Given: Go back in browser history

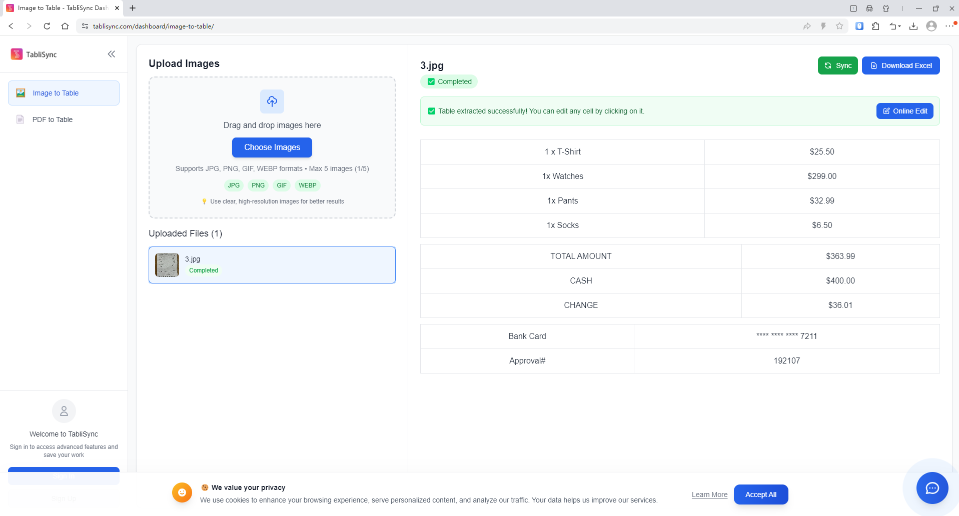Looking at the screenshot, I should point(11,26).
